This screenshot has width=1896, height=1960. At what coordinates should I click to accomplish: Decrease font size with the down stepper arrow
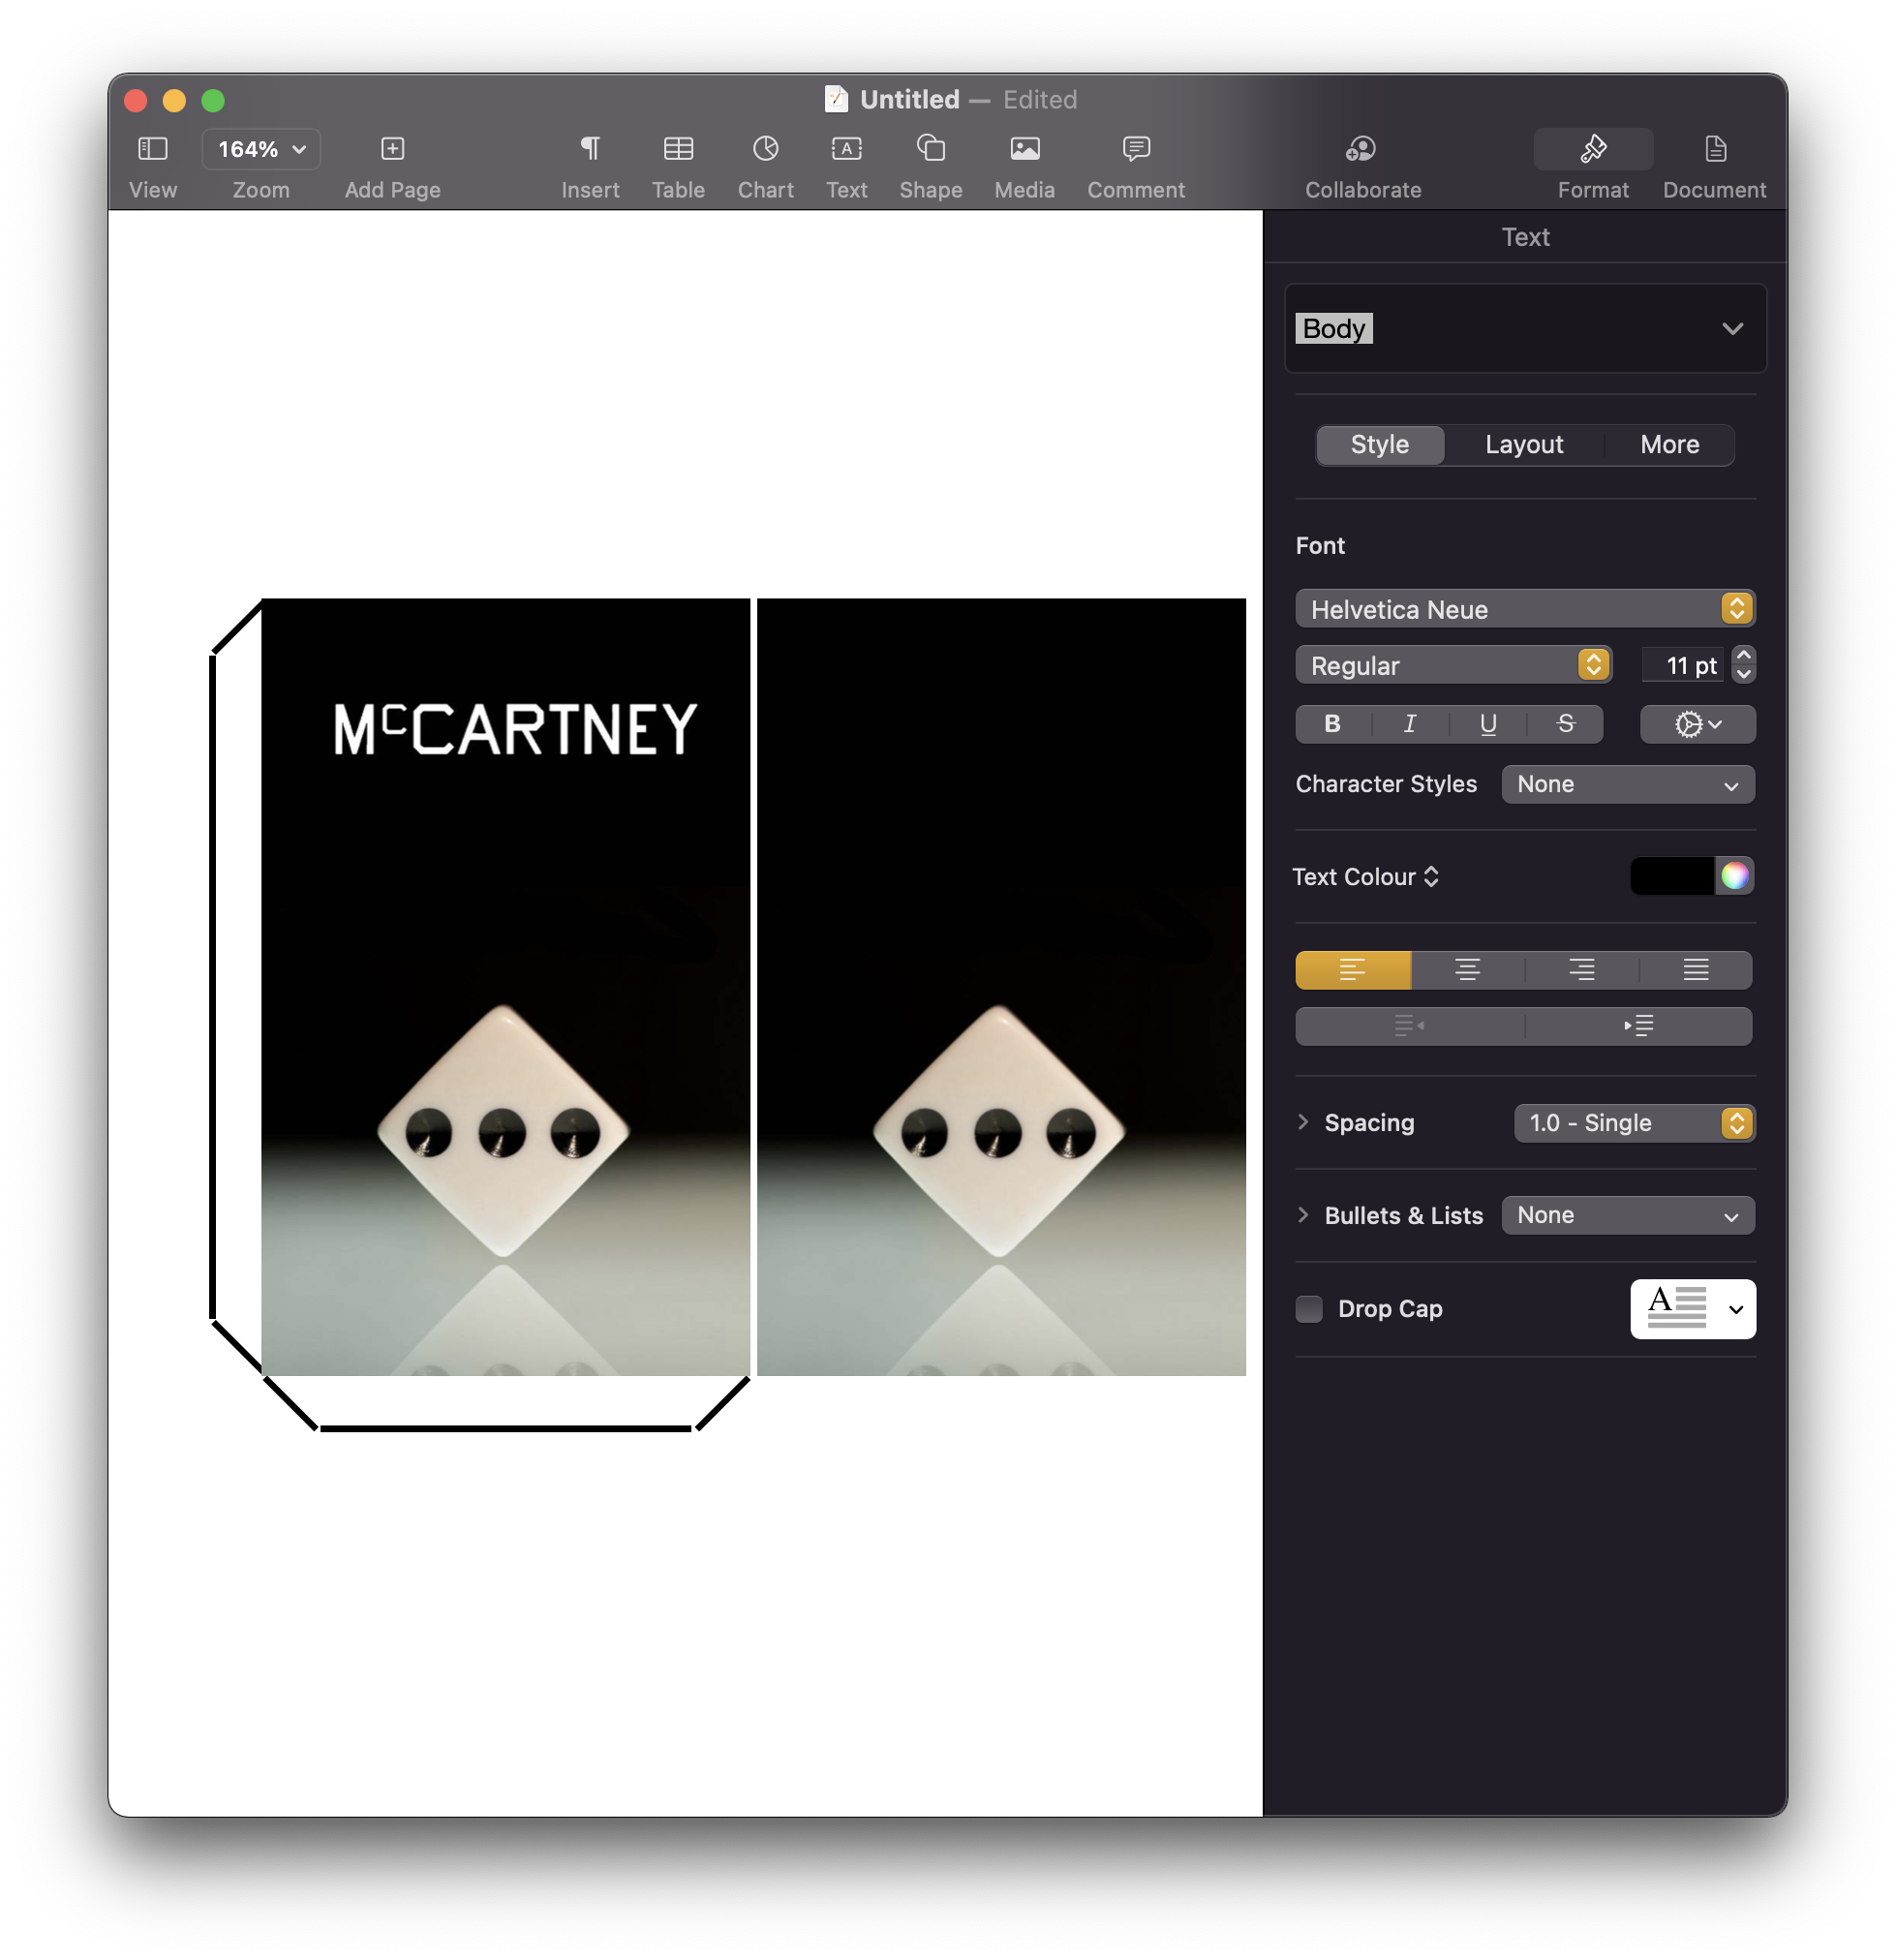[1743, 674]
